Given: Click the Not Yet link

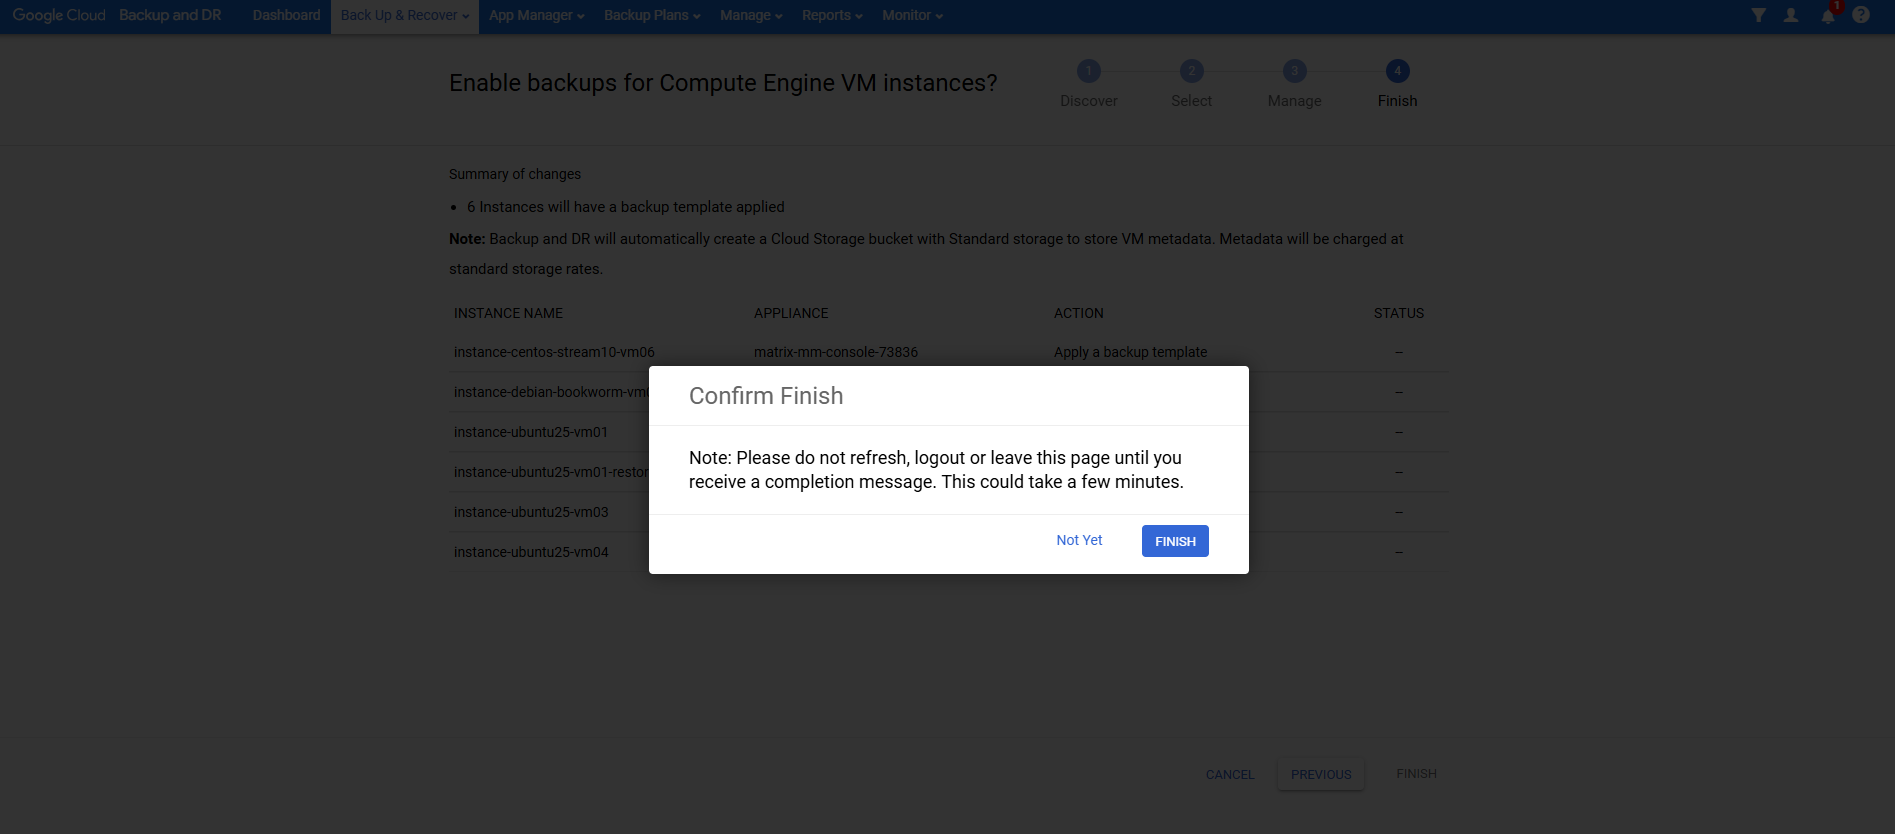Looking at the screenshot, I should point(1079,540).
